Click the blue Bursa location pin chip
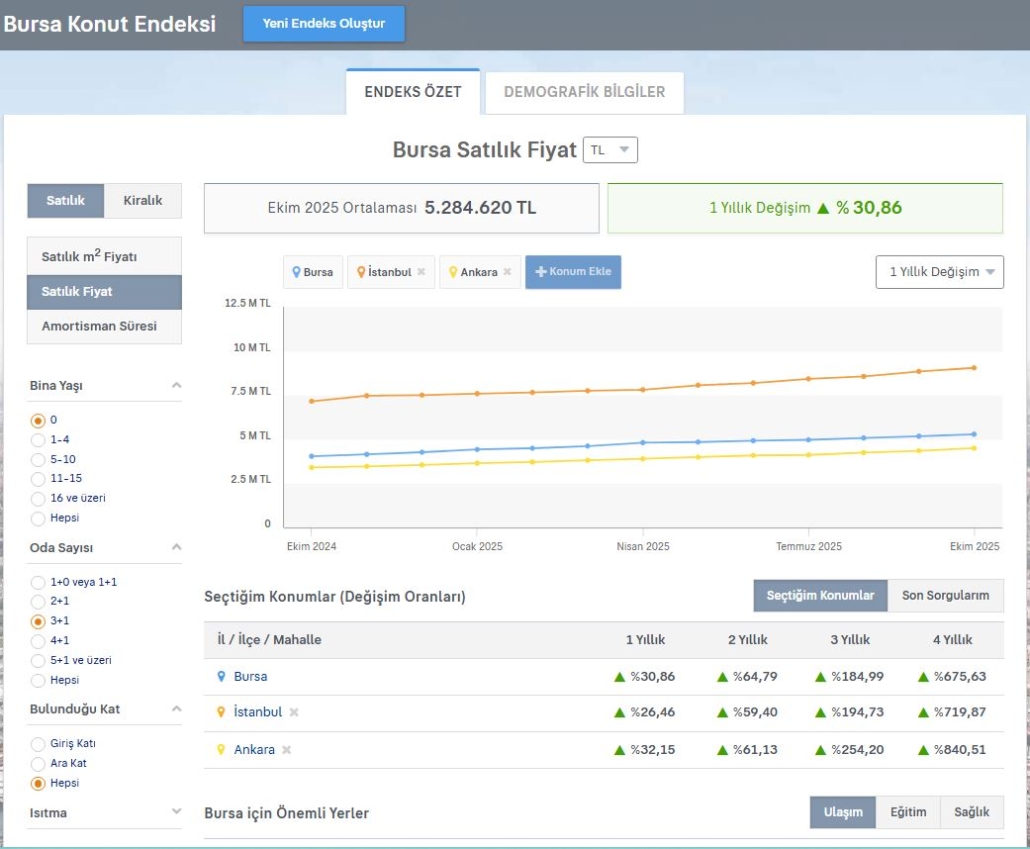Screen dimensions: 1030x849 312,272
